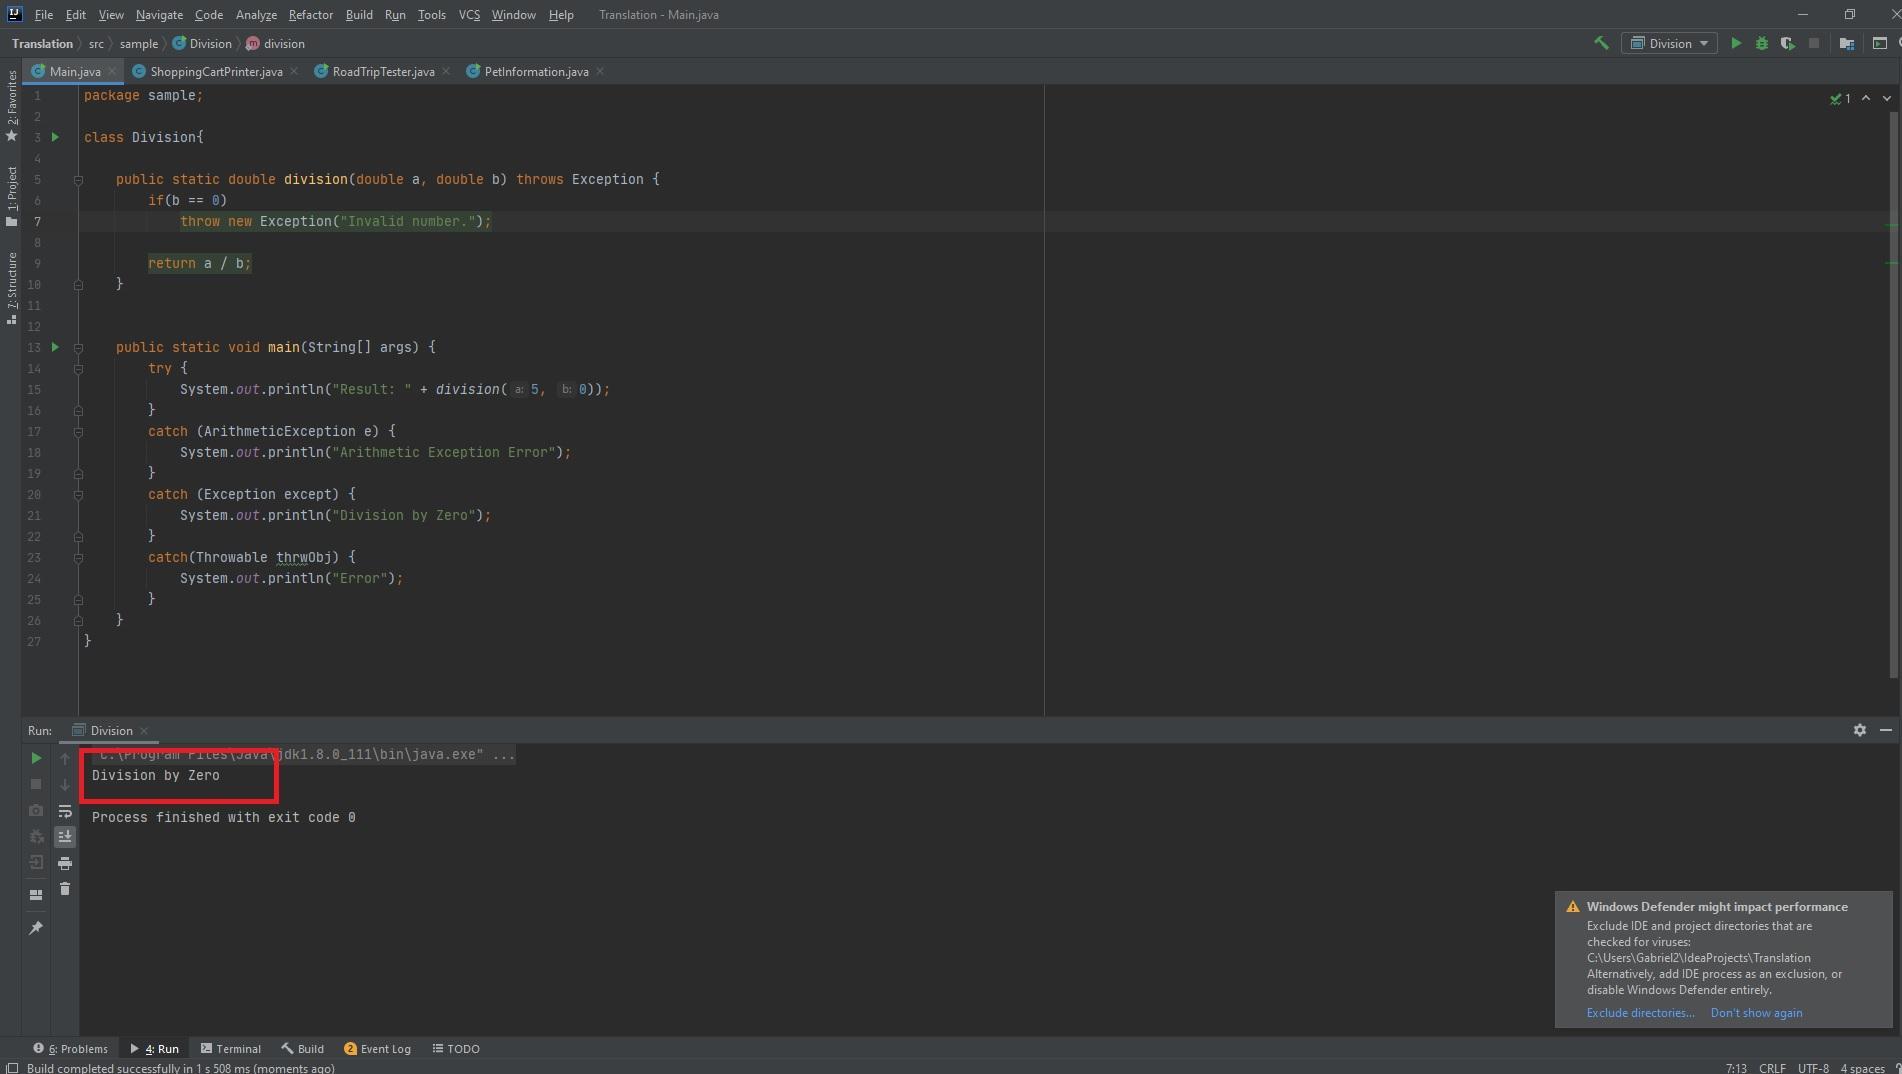Click the editor vertical scrollbar

[x=1893, y=400]
